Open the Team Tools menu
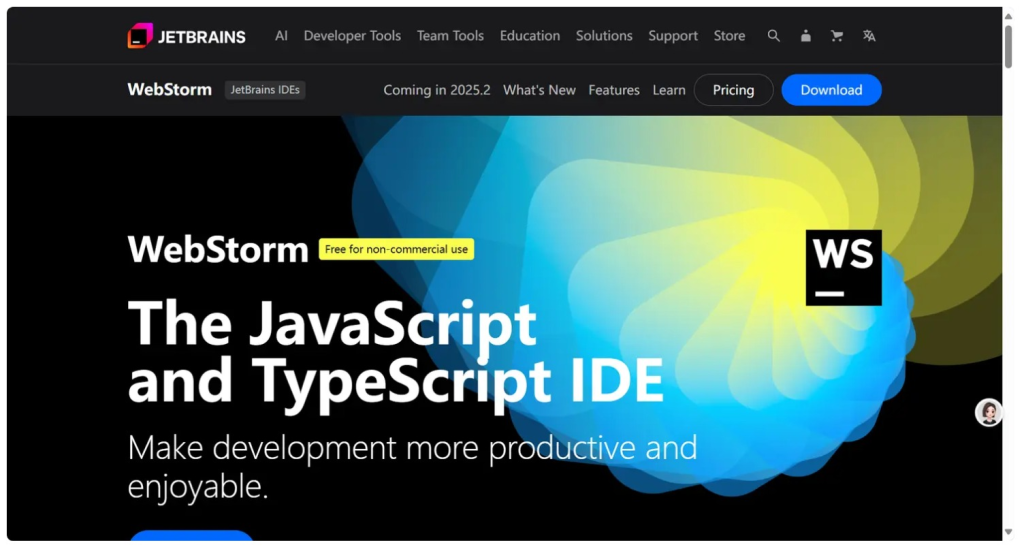 [x=450, y=36]
